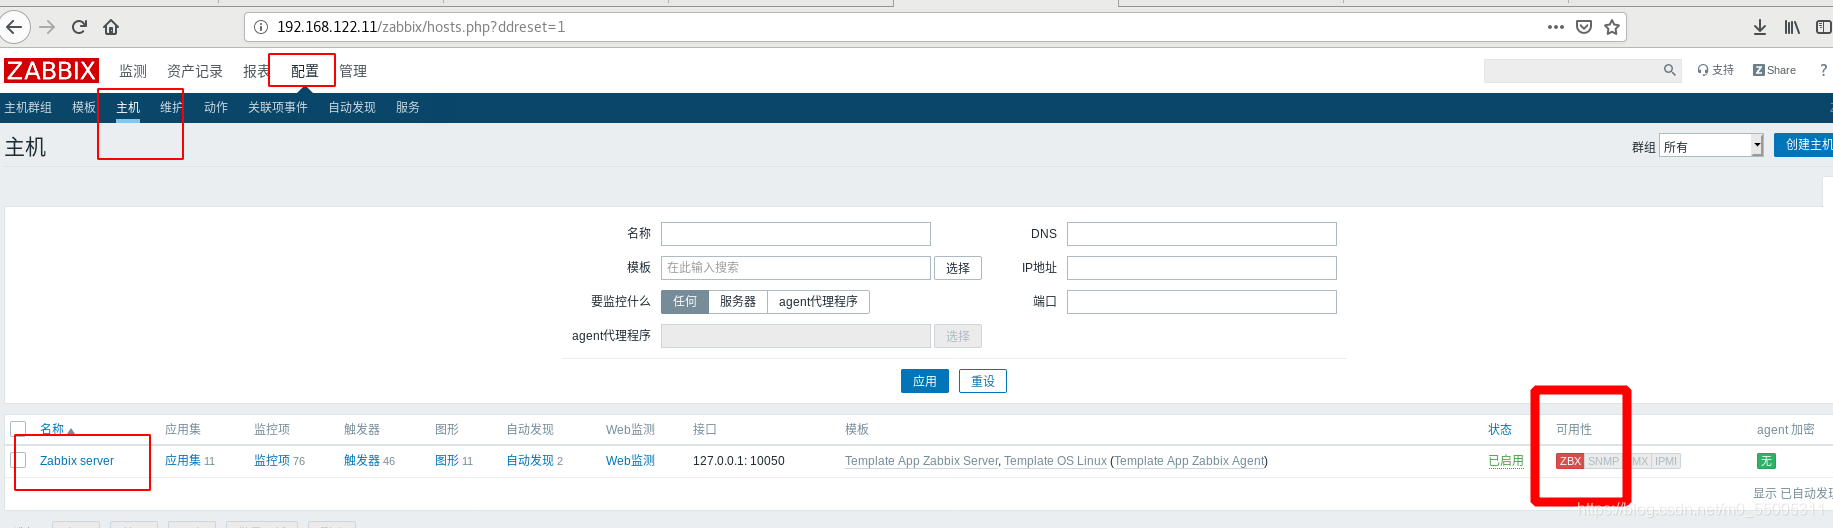Click the template Select button
Viewport: 1833px width, 528px height.
(x=958, y=268)
